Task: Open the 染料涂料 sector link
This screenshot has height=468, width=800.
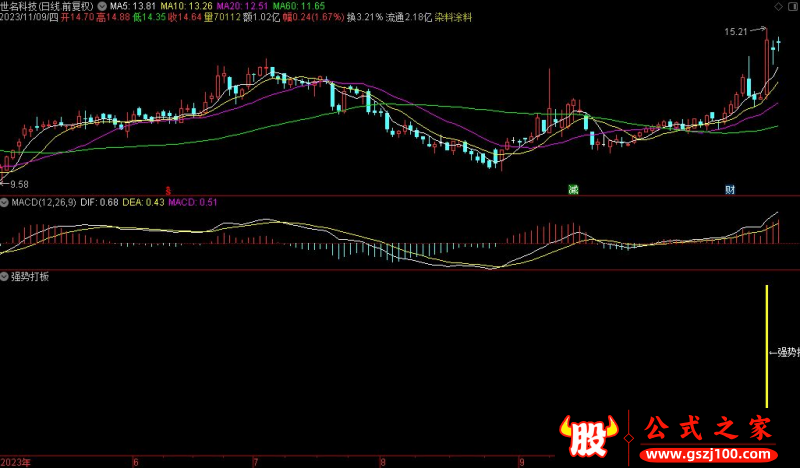Action: coord(453,17)
